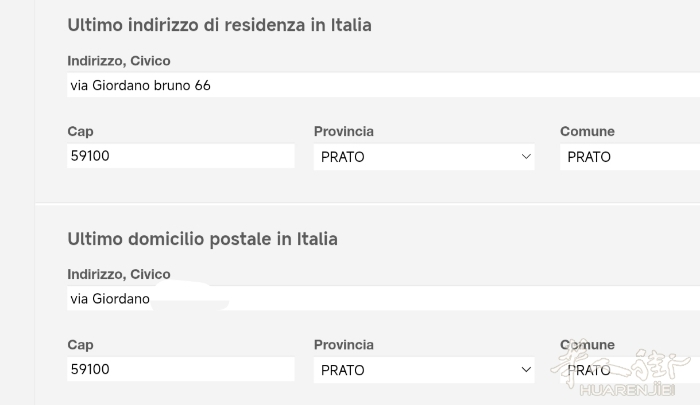Viewport: 700px width, 405px height.
Task: Click heading "Ultimo indirizzo di residenza in Italia"
Action: click(x=219, y=25)
